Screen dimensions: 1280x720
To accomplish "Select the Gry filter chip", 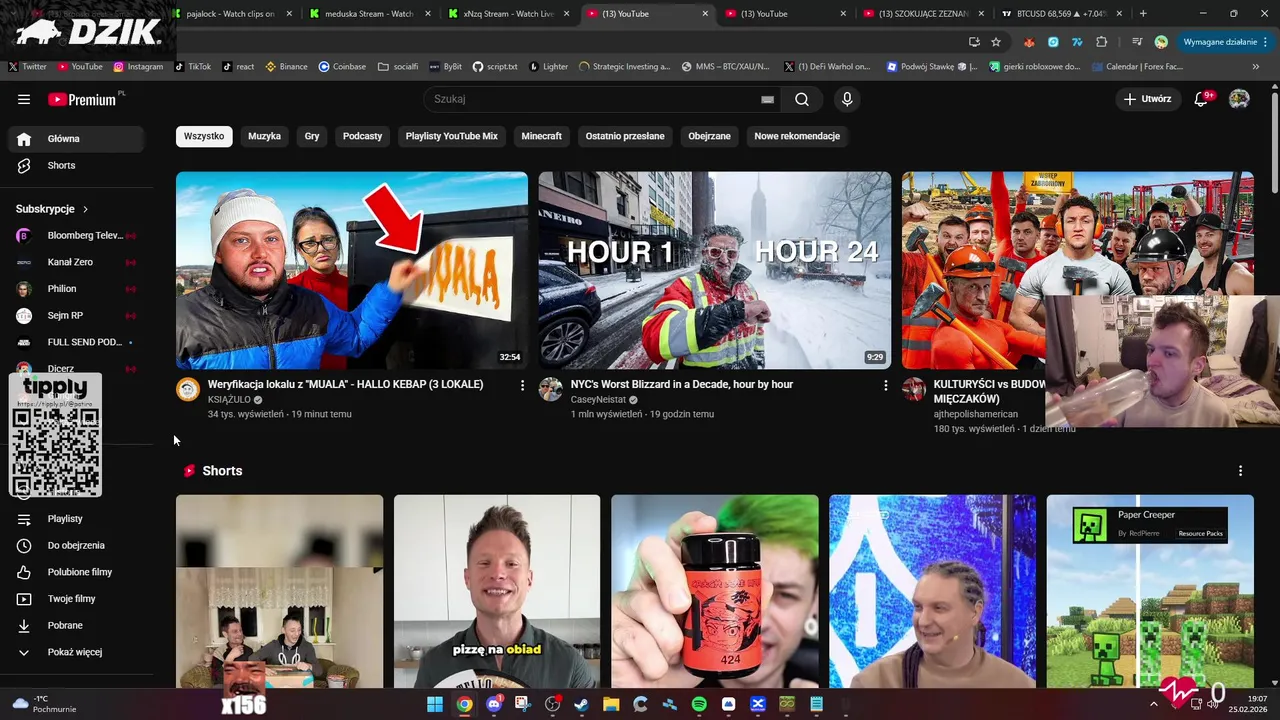I will pos(312,136).
